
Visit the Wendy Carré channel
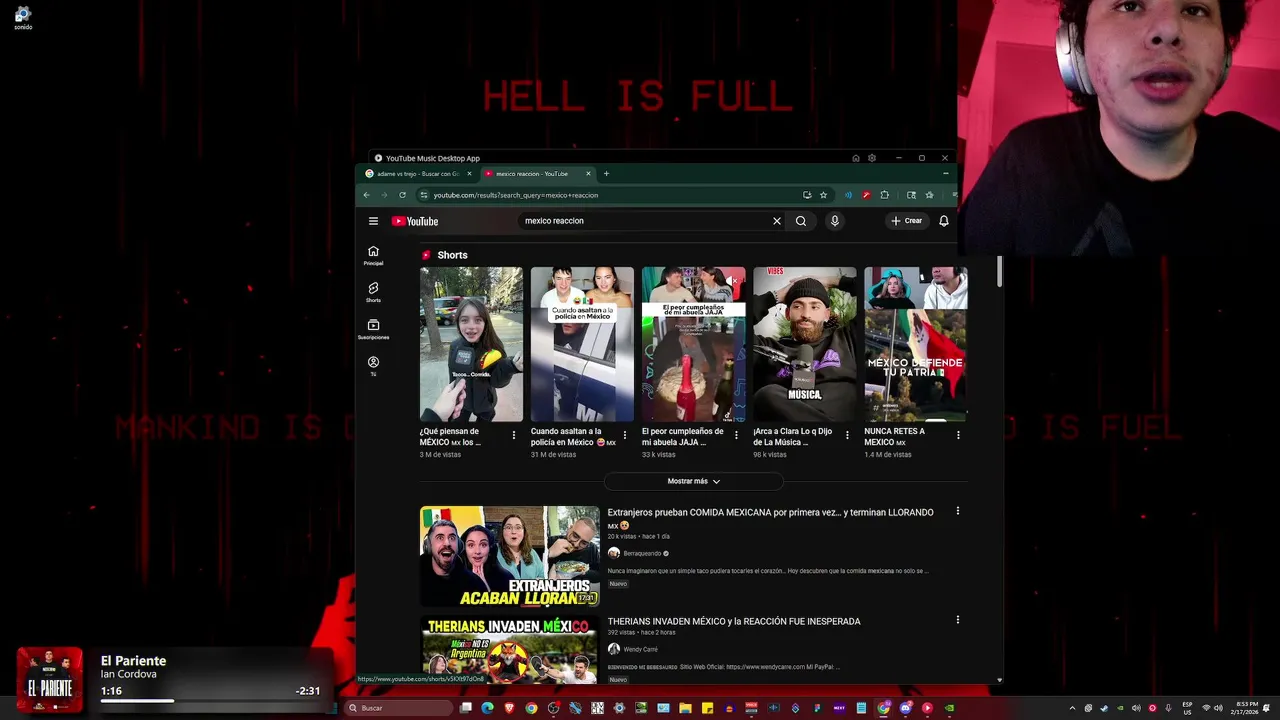click(x=640, y=649)
